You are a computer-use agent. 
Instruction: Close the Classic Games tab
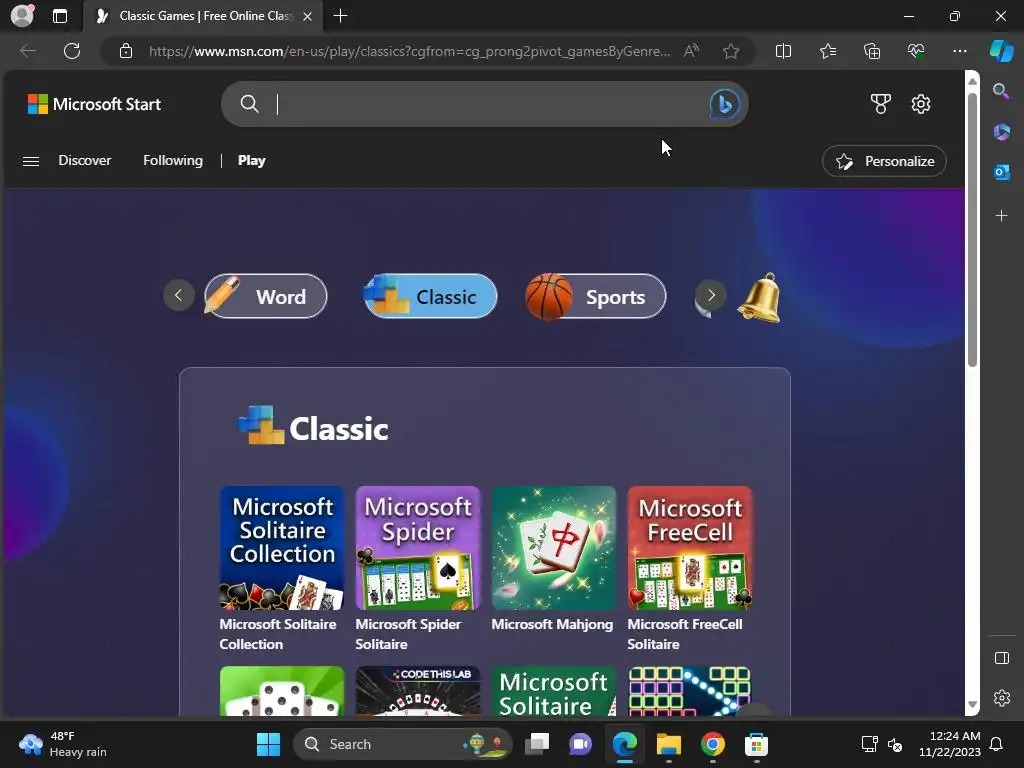(x=308, y=16)
